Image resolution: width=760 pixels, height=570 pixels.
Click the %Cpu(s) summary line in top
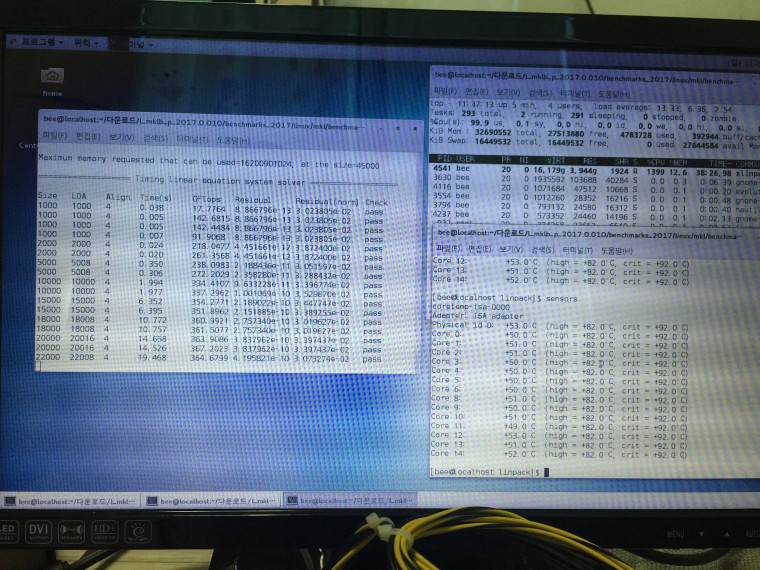coord(595,125)
